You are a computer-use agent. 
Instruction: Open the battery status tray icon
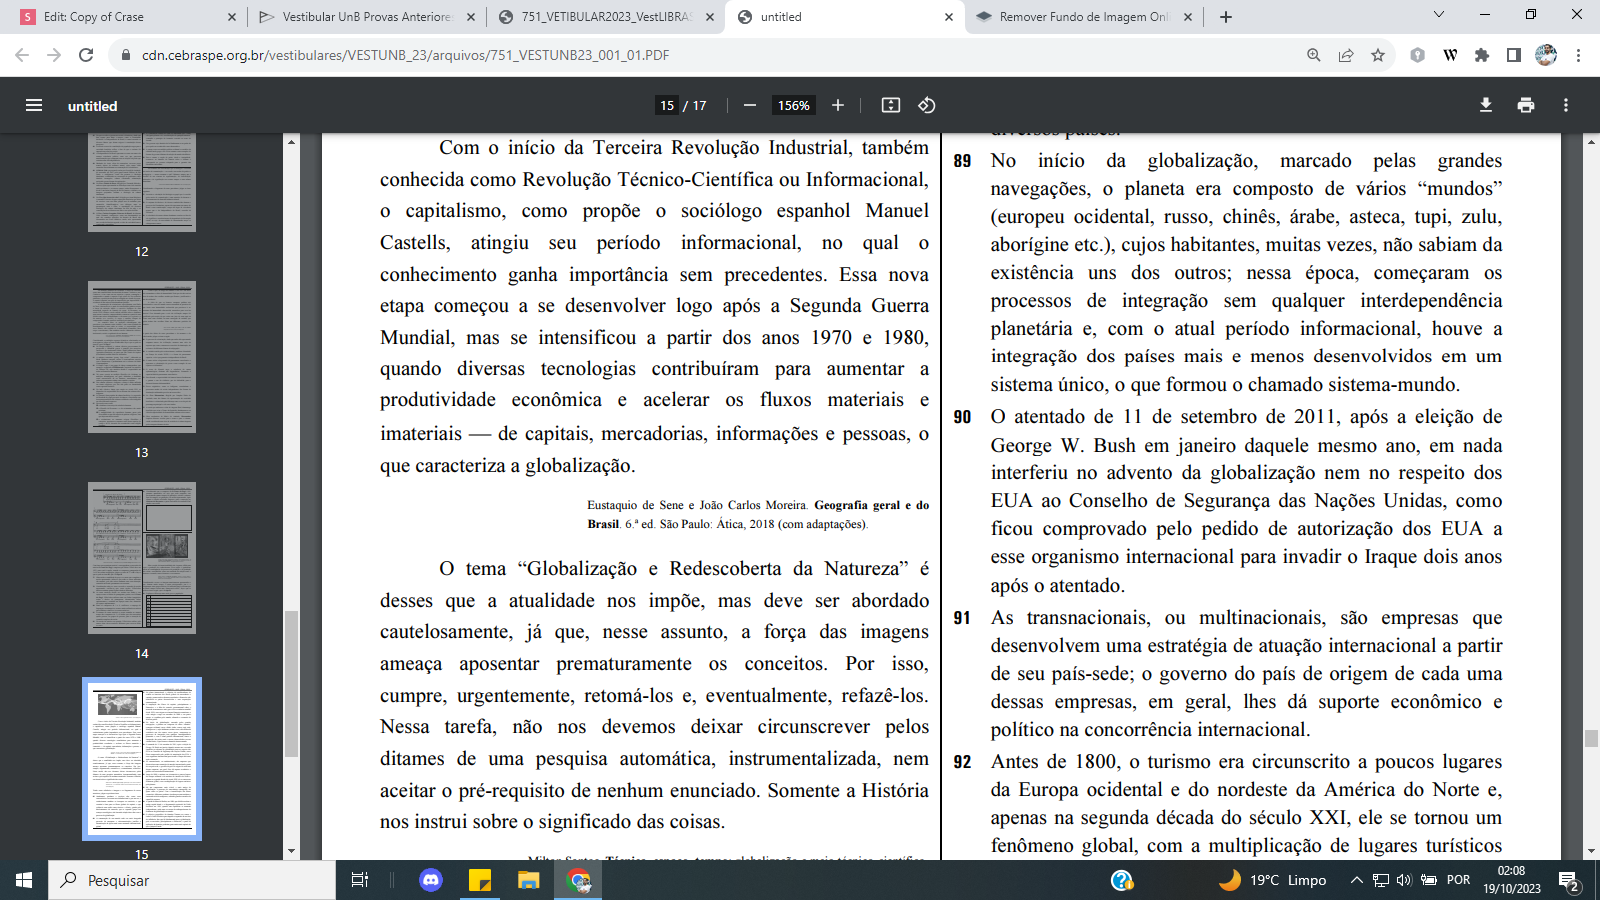[x=1429, y=880]
